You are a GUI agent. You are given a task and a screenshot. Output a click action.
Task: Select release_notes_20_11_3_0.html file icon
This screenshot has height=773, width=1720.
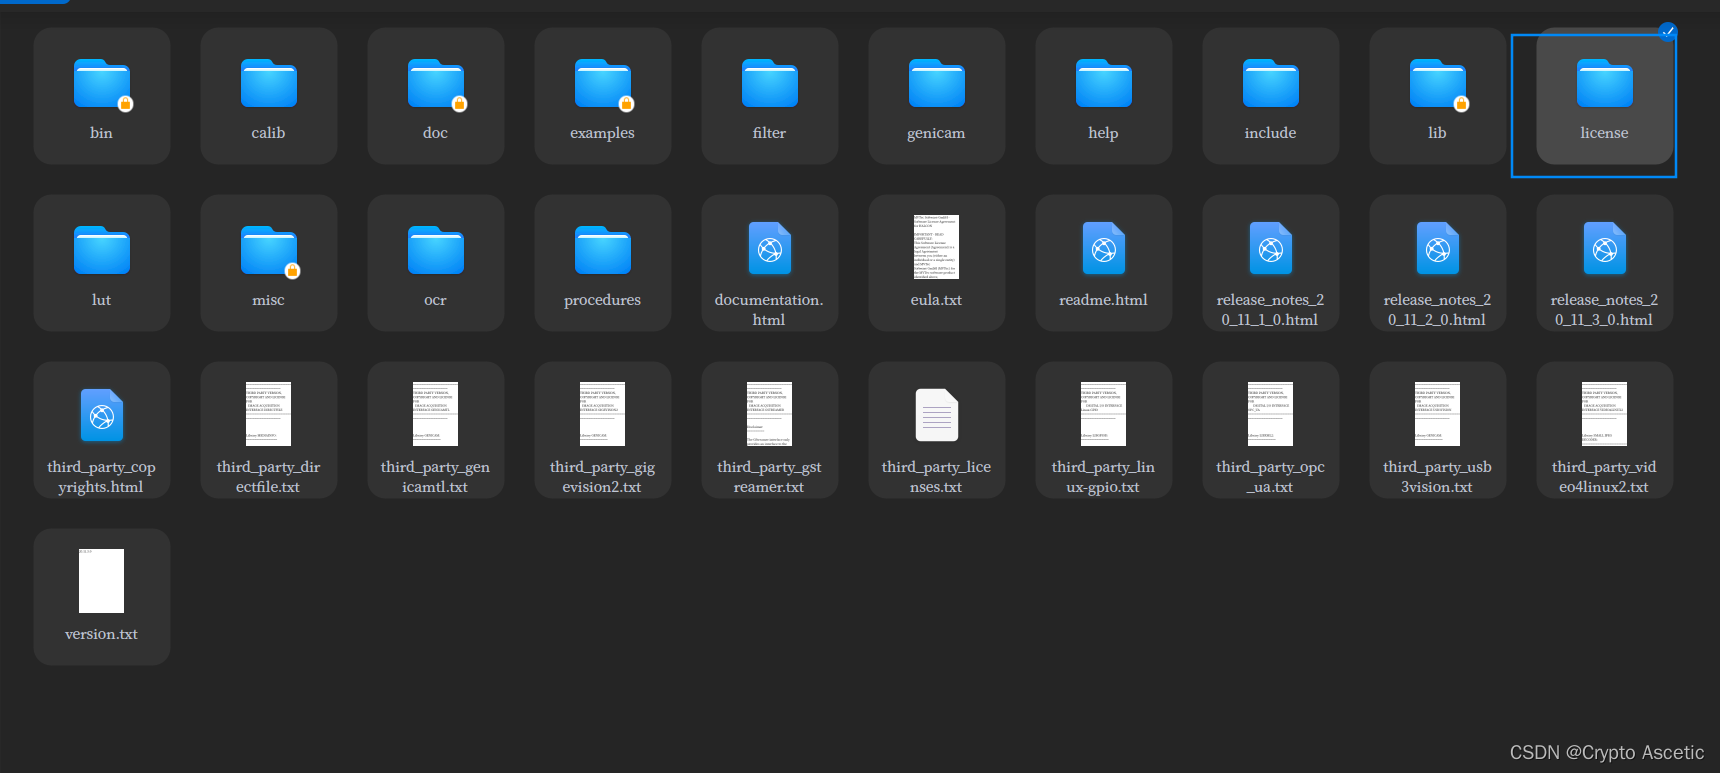click(1605, 249)
